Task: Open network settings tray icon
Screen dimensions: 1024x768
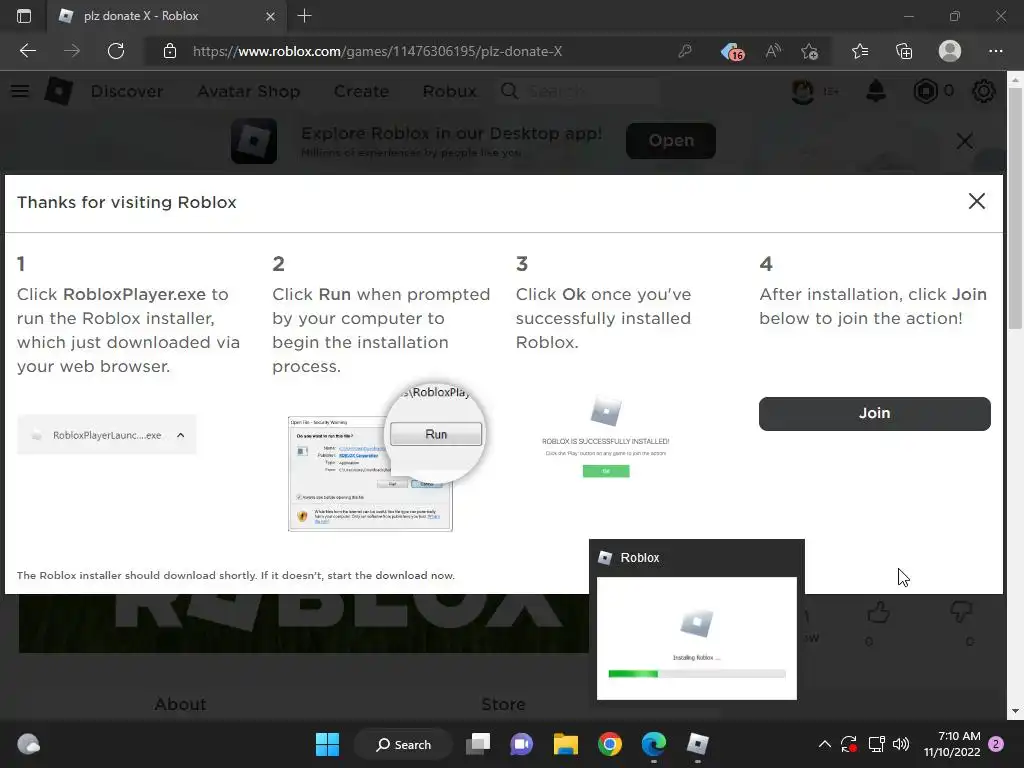Action: pos(876,744)
